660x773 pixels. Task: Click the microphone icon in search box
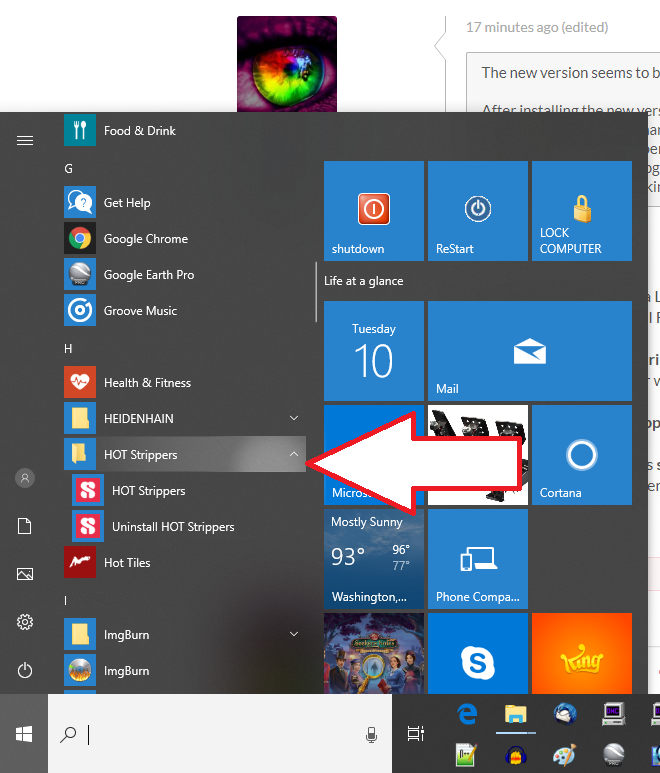371,735
